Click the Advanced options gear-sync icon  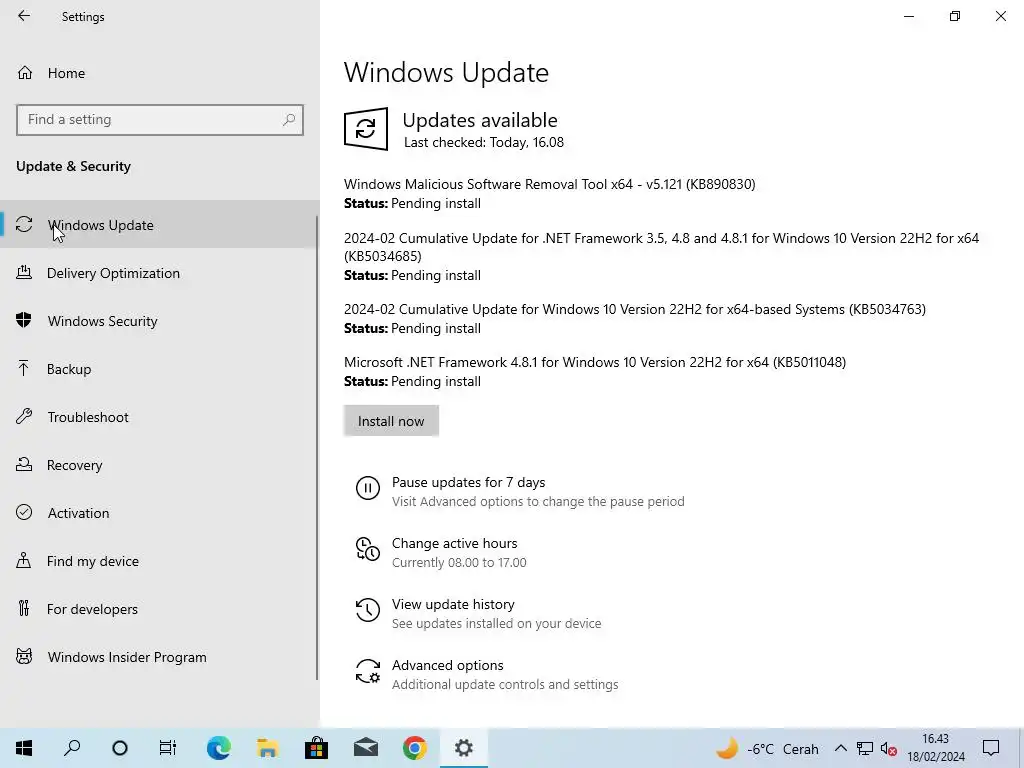click(368, 671)
